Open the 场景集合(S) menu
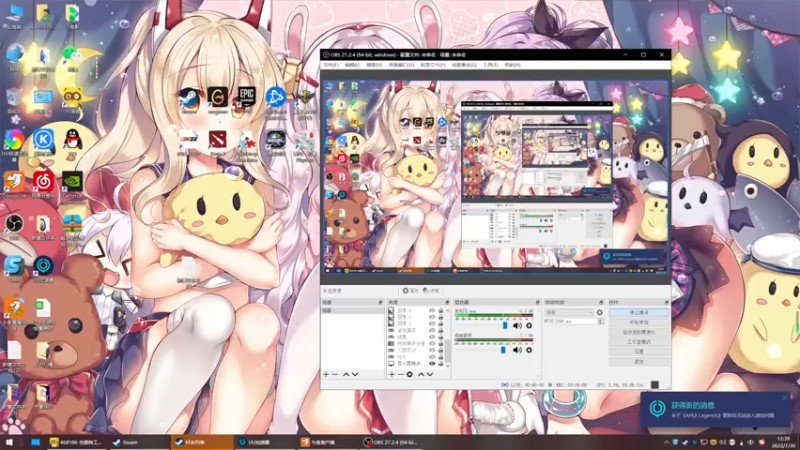 point(464,65)
